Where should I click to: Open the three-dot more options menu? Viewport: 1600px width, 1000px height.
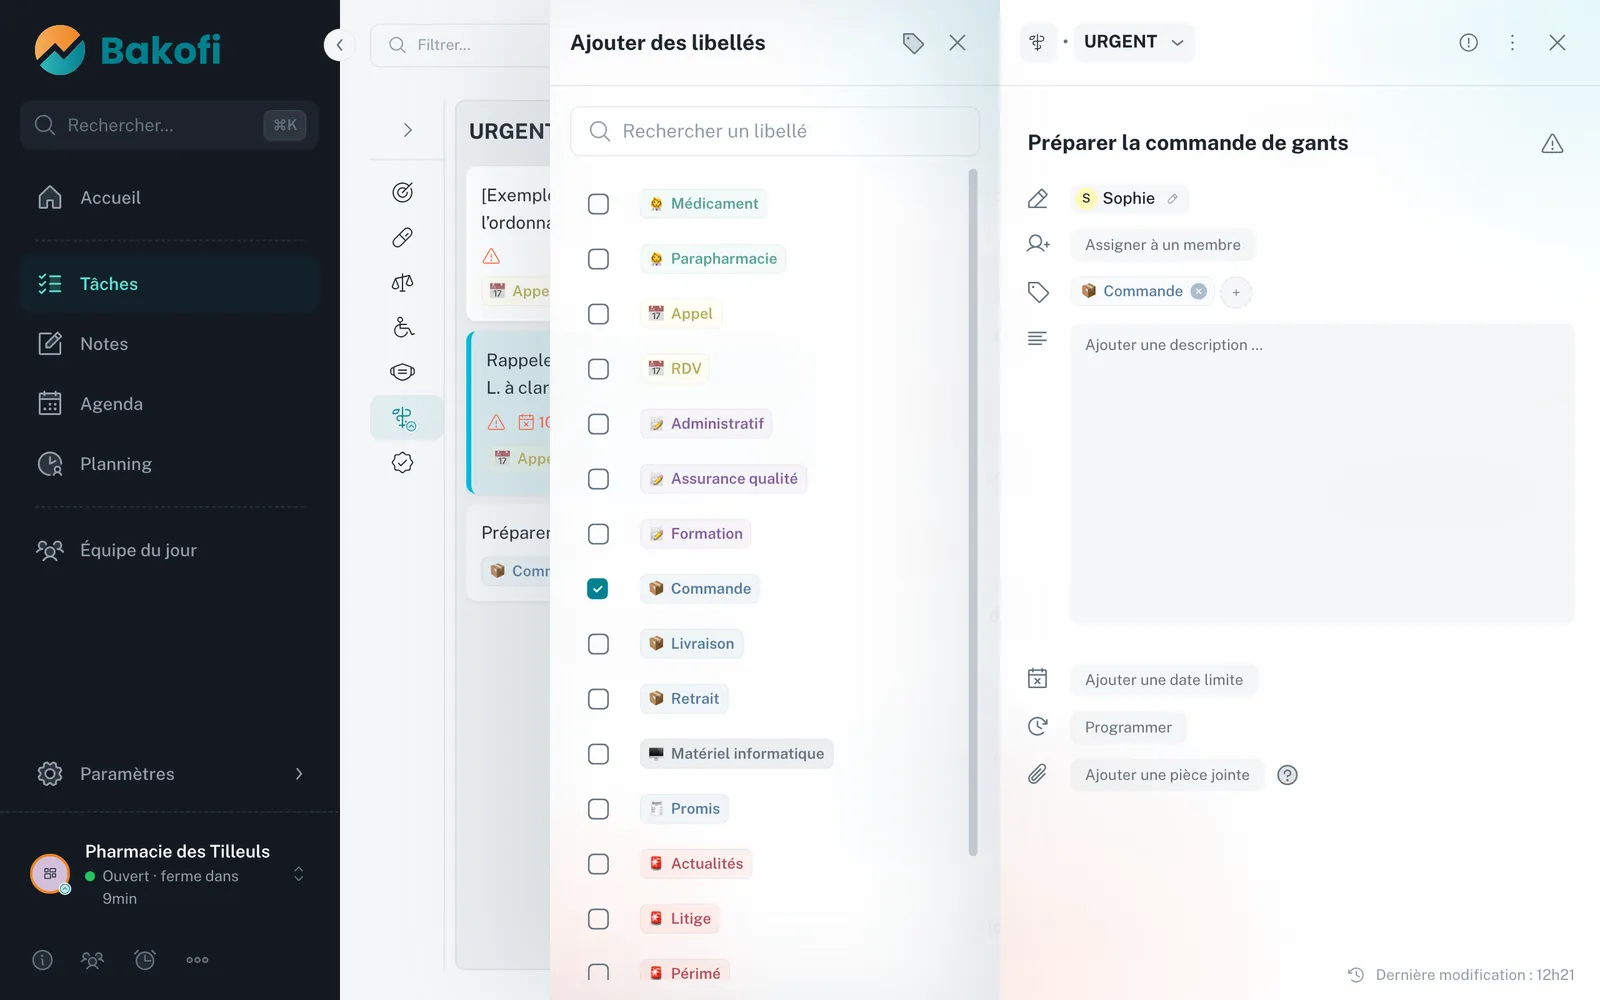(x=1512, y=42)
